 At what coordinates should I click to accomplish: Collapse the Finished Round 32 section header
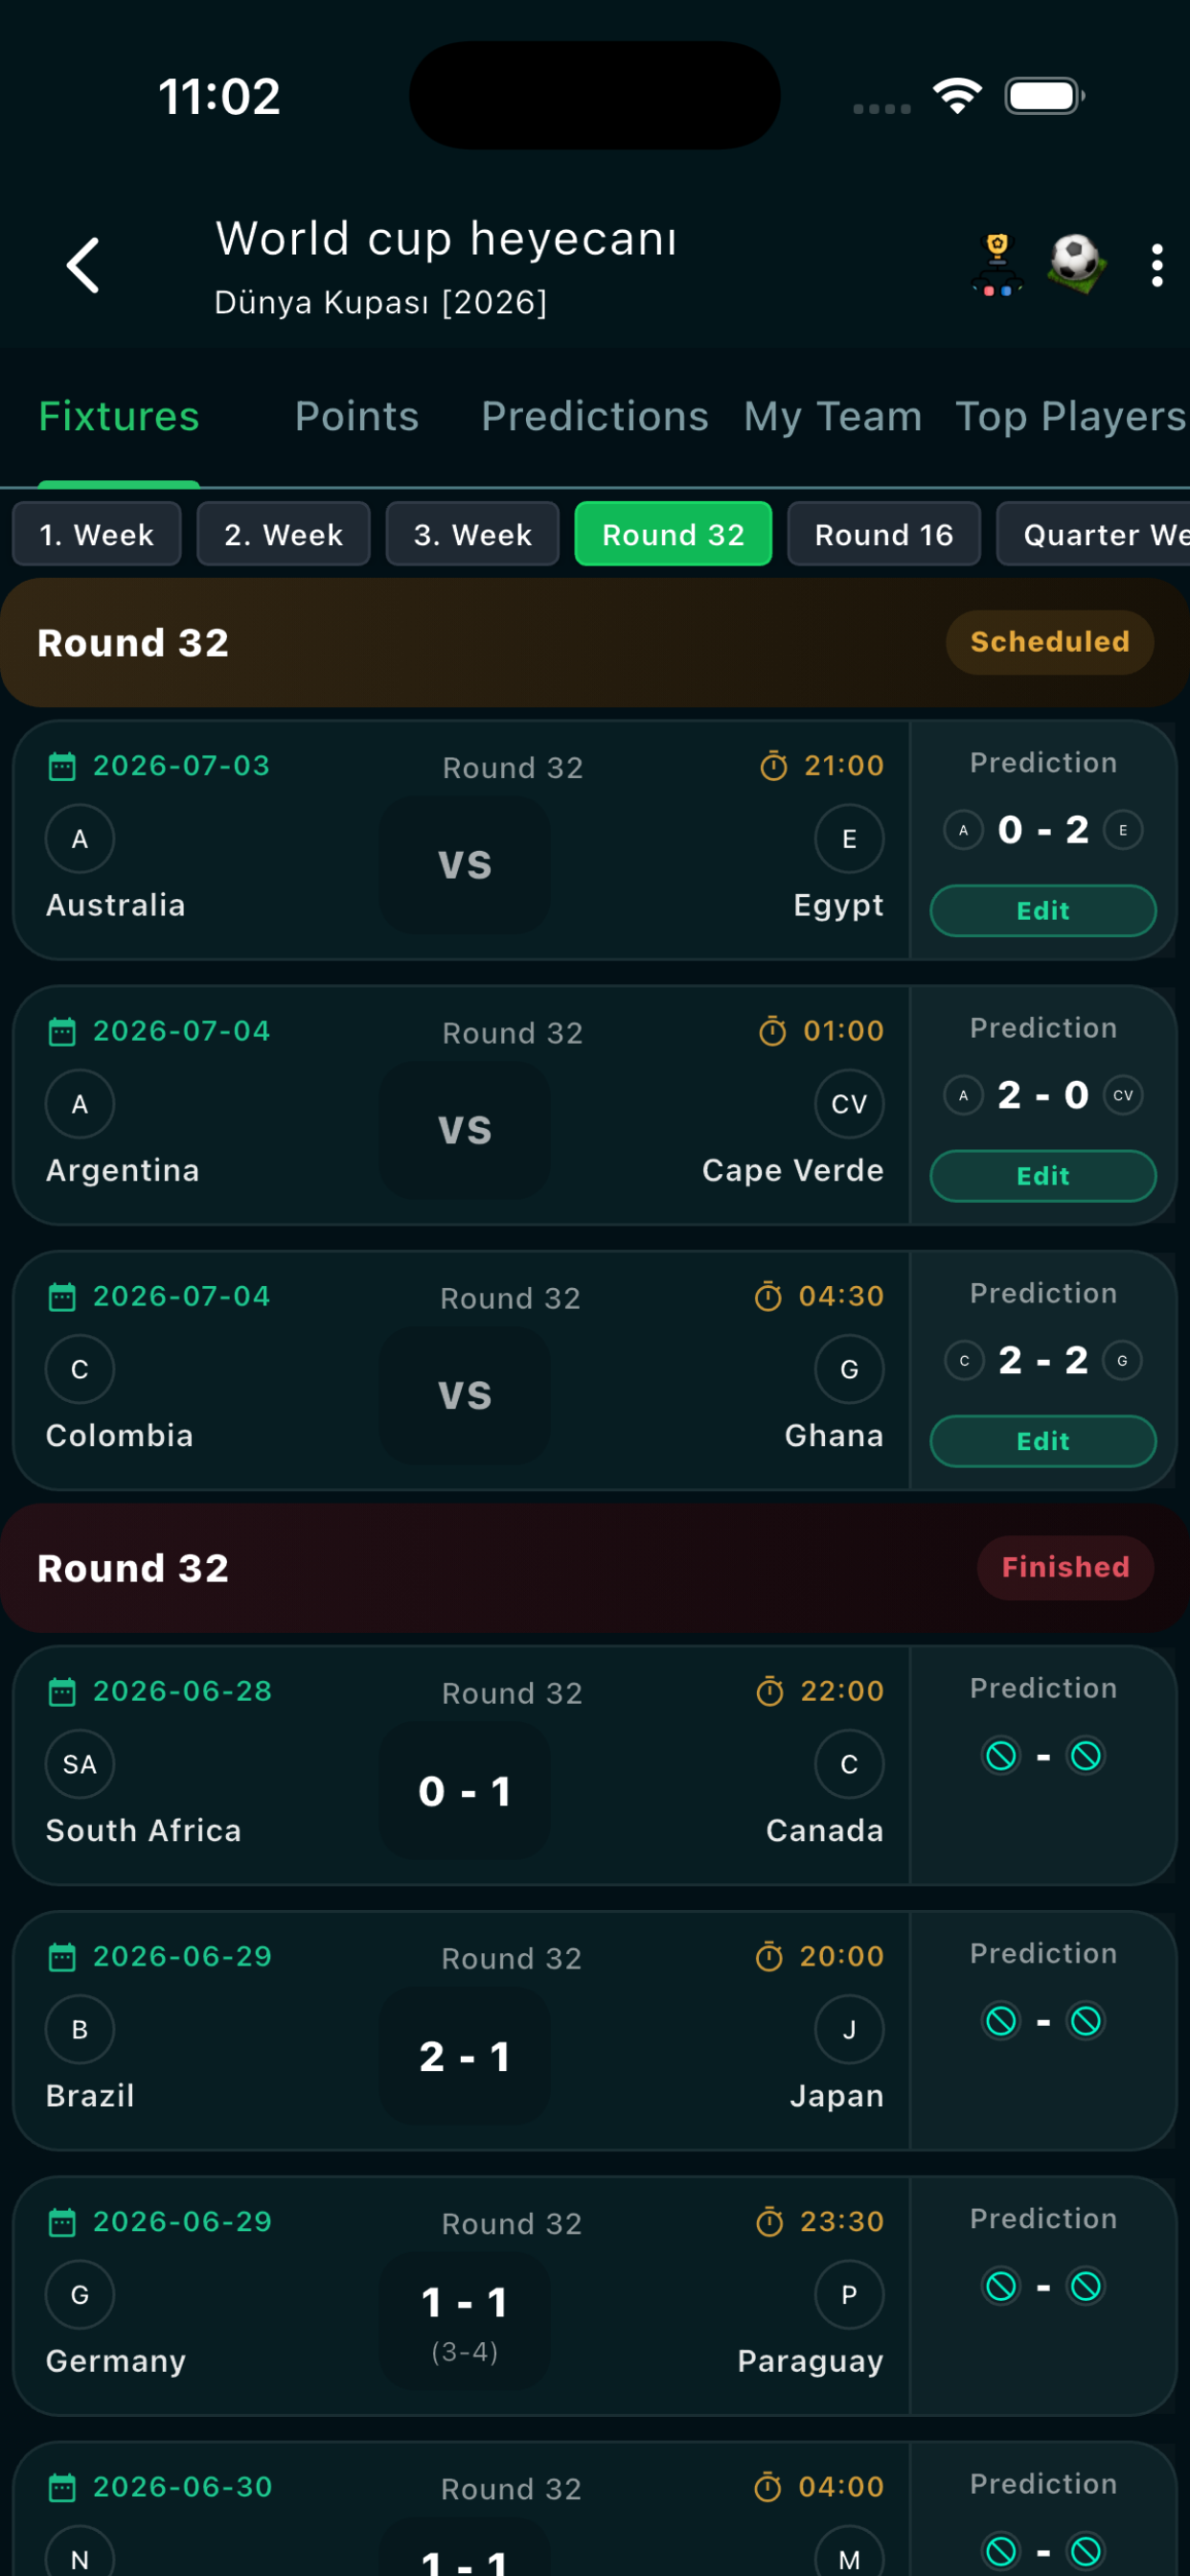pyautogui.click(x=595, y=1568)
